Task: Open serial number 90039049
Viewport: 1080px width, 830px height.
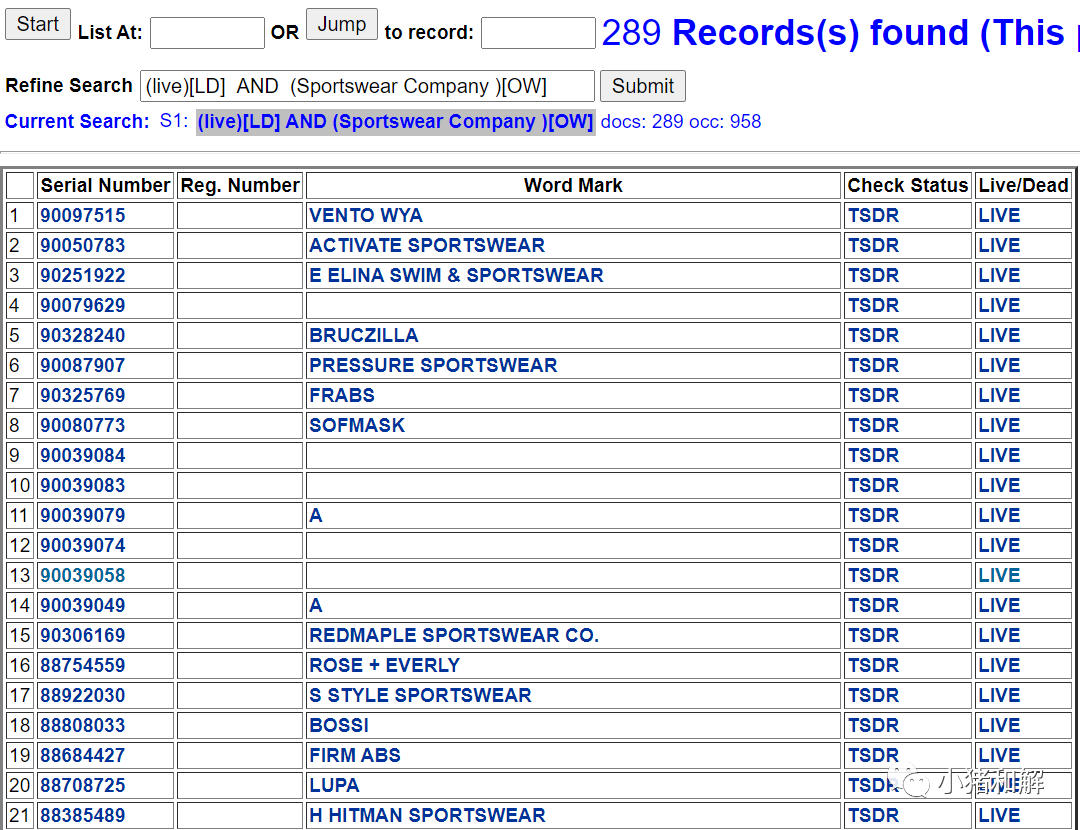Action: tap(83, 605)
